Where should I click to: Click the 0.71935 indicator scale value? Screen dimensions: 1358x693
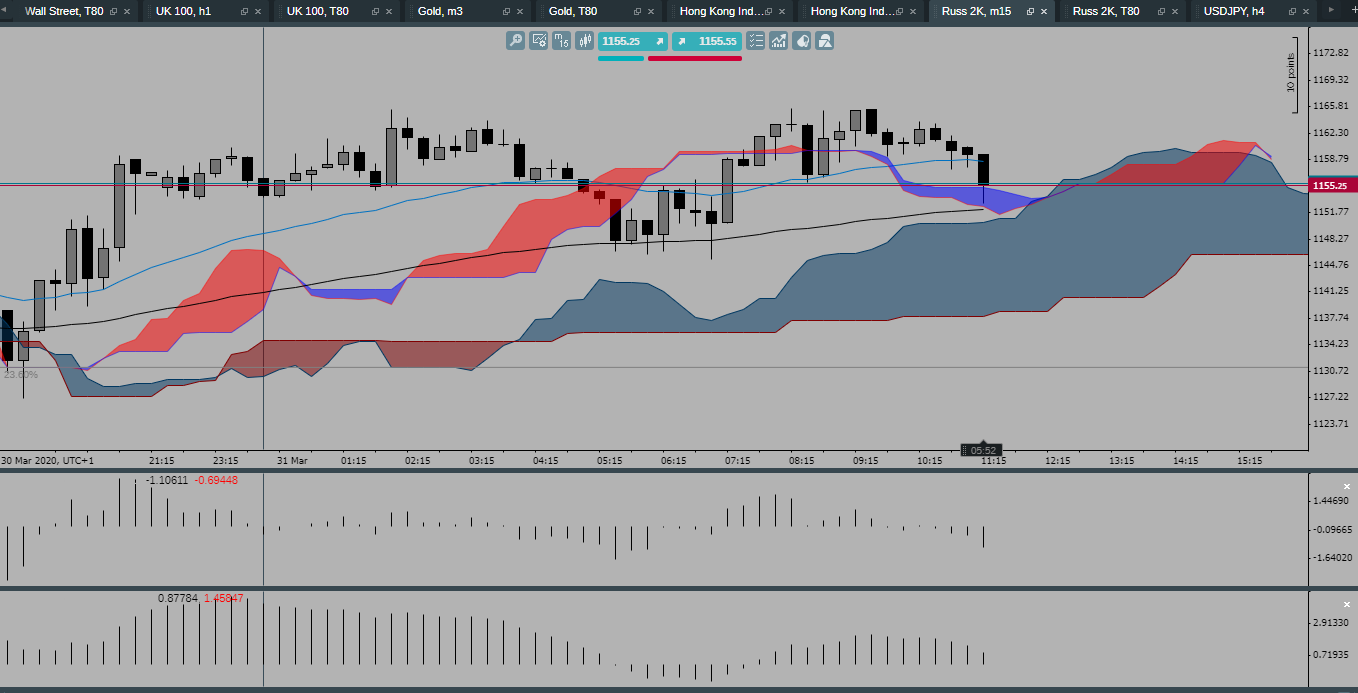(x=1333, y=654)
